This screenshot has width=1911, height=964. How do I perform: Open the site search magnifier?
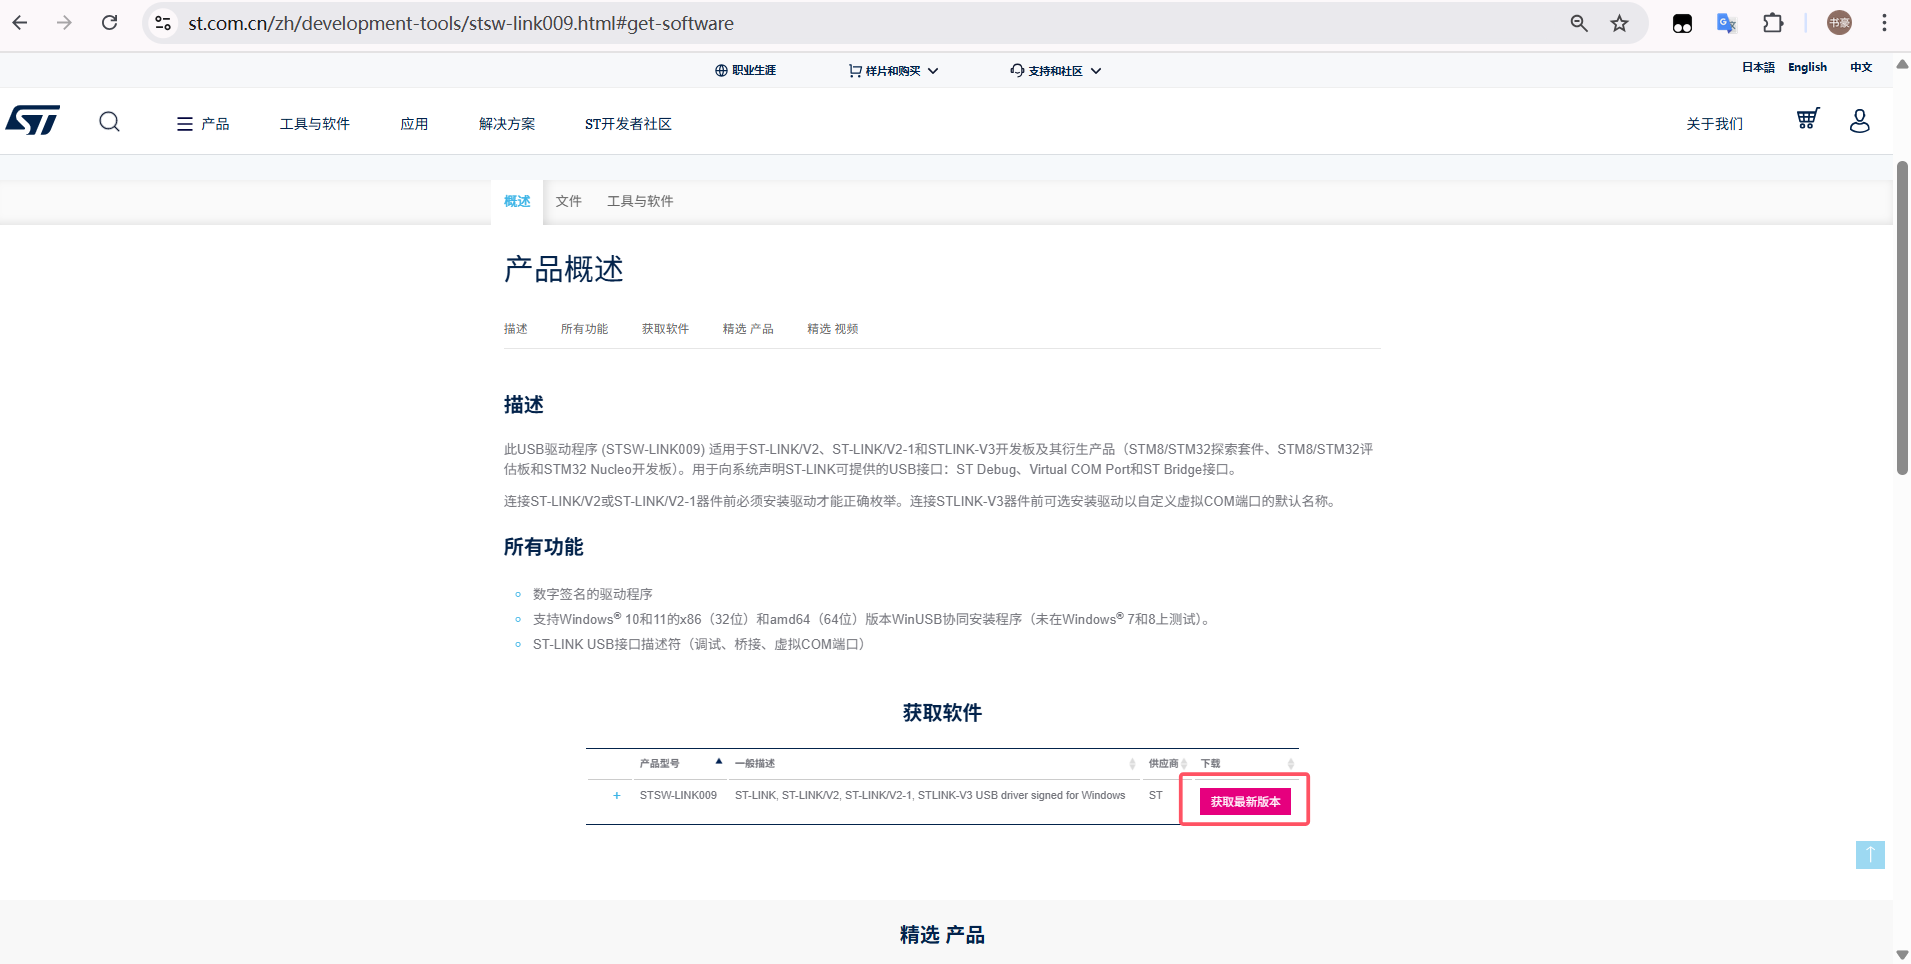tap(110, 122)
